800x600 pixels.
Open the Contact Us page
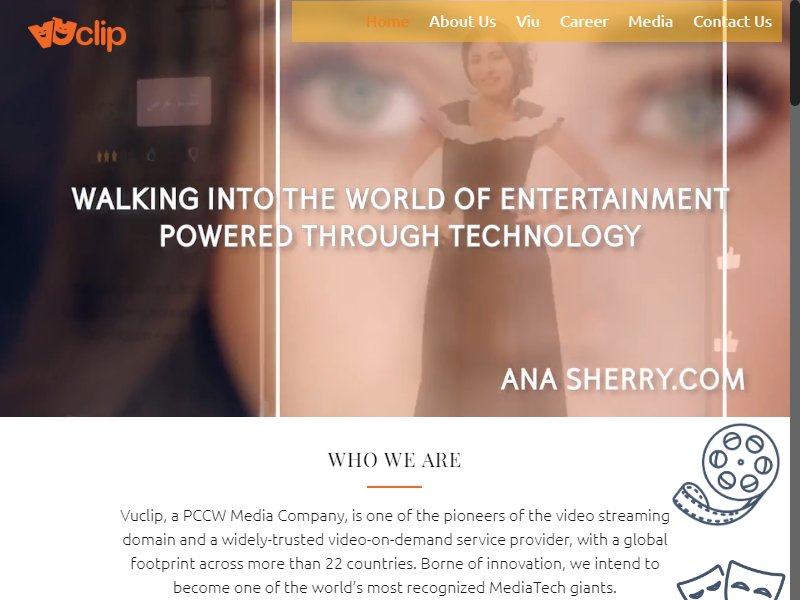pyautogui.click(x=732, y=22)
